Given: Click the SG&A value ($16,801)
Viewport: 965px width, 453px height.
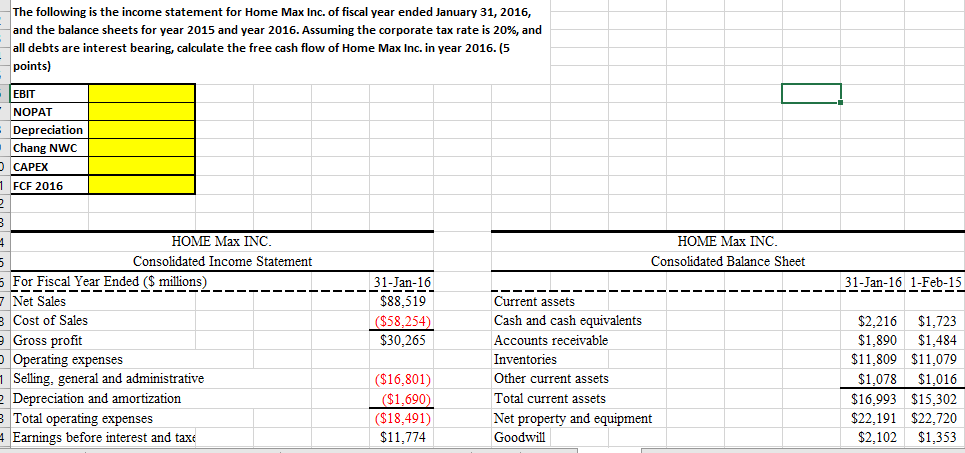Looking at the screenshot, I should (403, 379).
